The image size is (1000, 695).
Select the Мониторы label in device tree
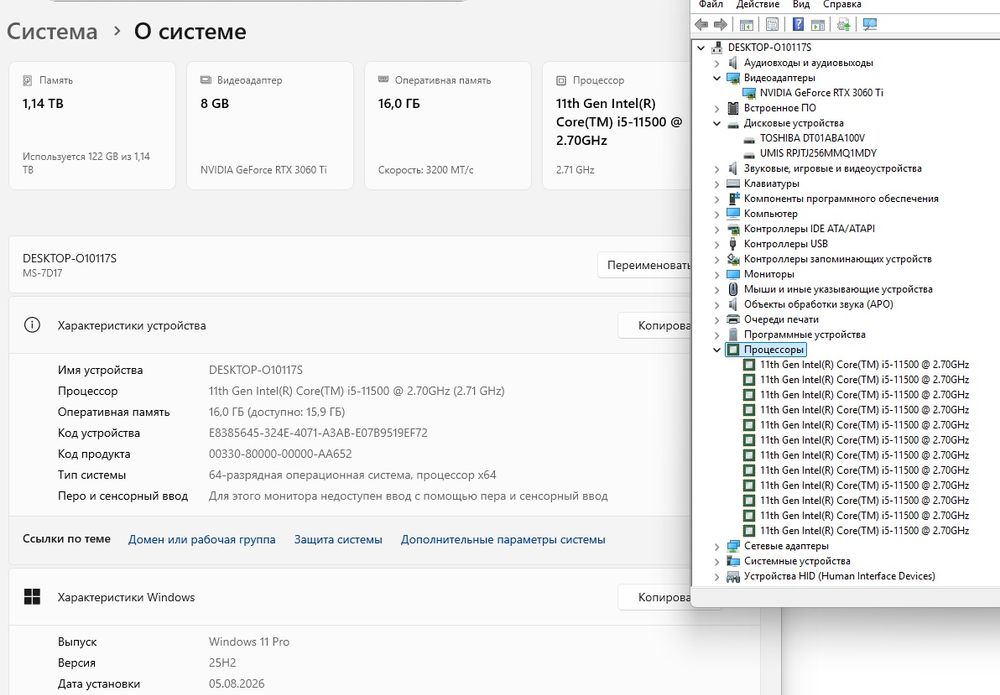pyautogui.click(x=769, y=274)
